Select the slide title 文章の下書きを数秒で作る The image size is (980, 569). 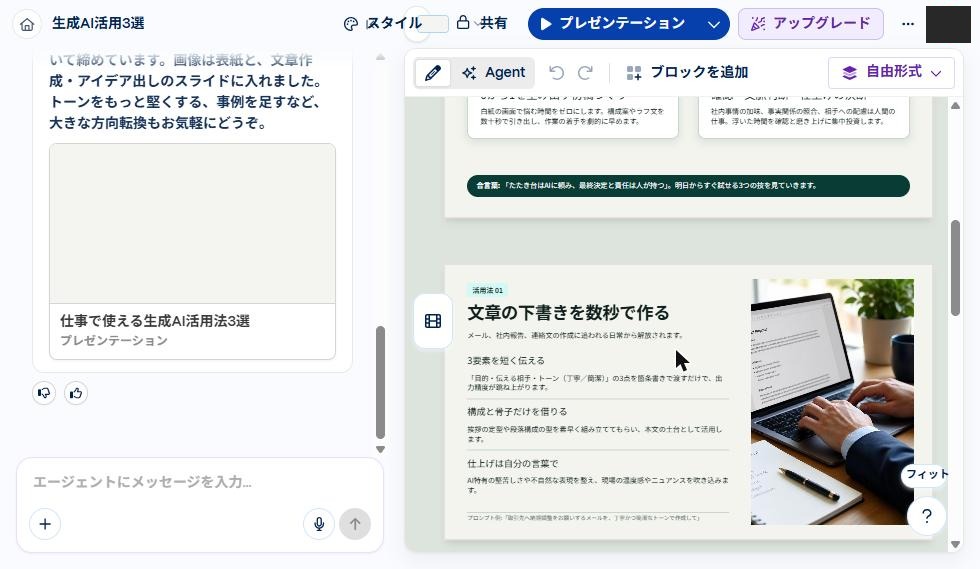[568, 313]
